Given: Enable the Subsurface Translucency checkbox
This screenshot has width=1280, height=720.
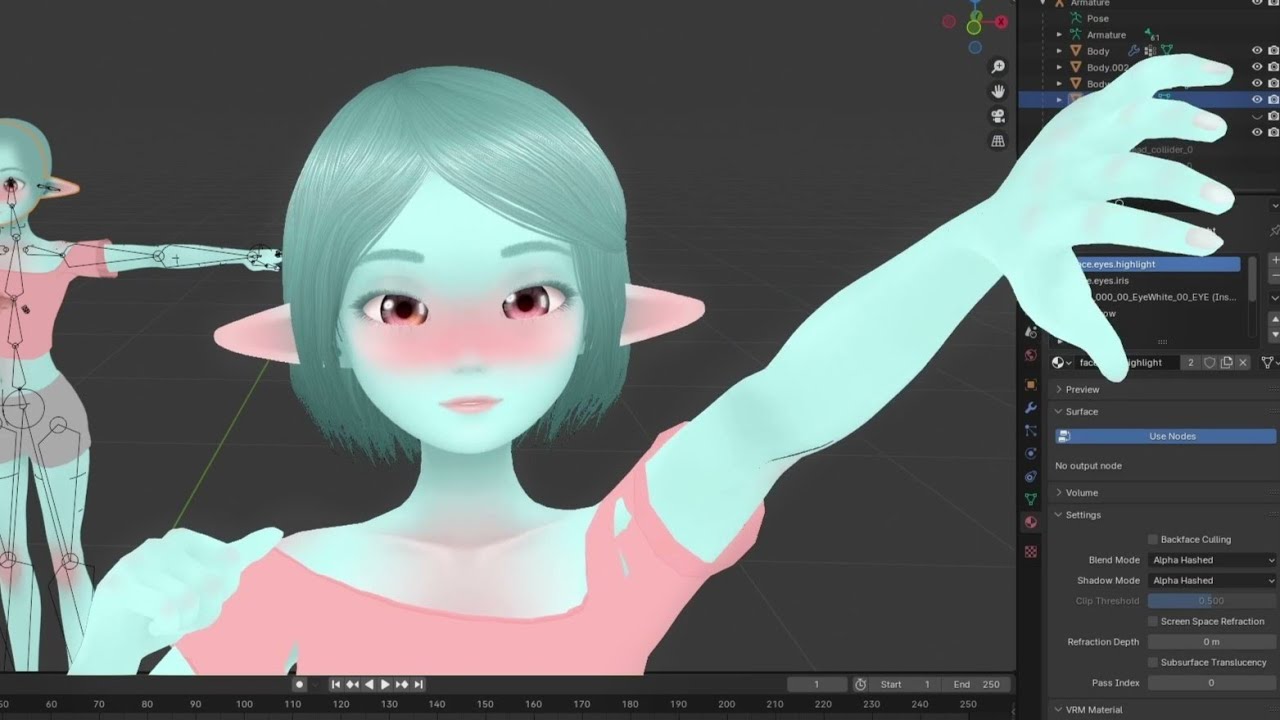Looking at the screenshot, I should (1153, 662).
